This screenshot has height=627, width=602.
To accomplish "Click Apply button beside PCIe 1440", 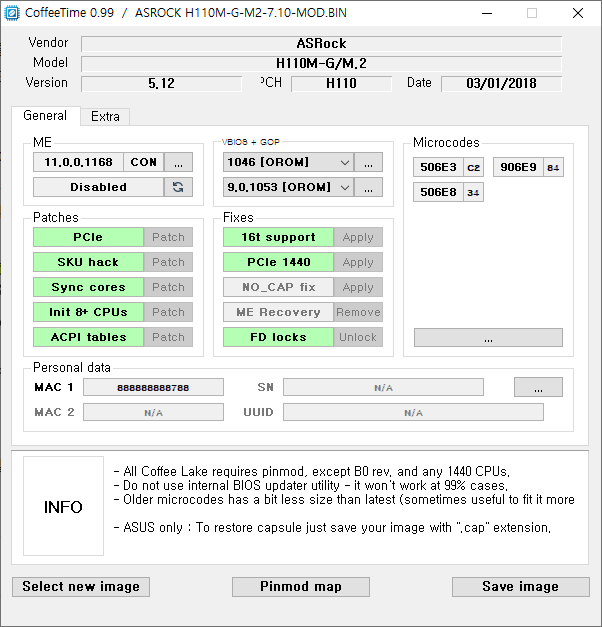I will (358, 262).
